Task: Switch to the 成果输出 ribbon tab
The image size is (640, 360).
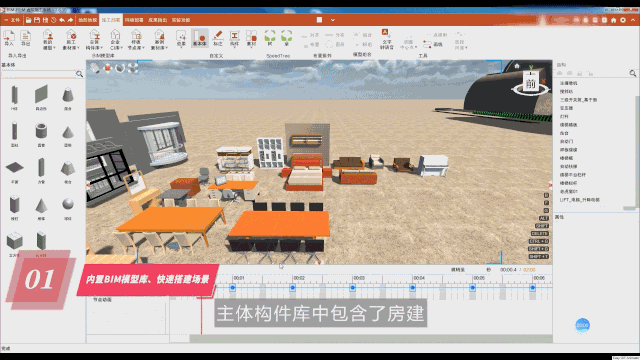Action: pyautogui.click(x=158, y=20)
